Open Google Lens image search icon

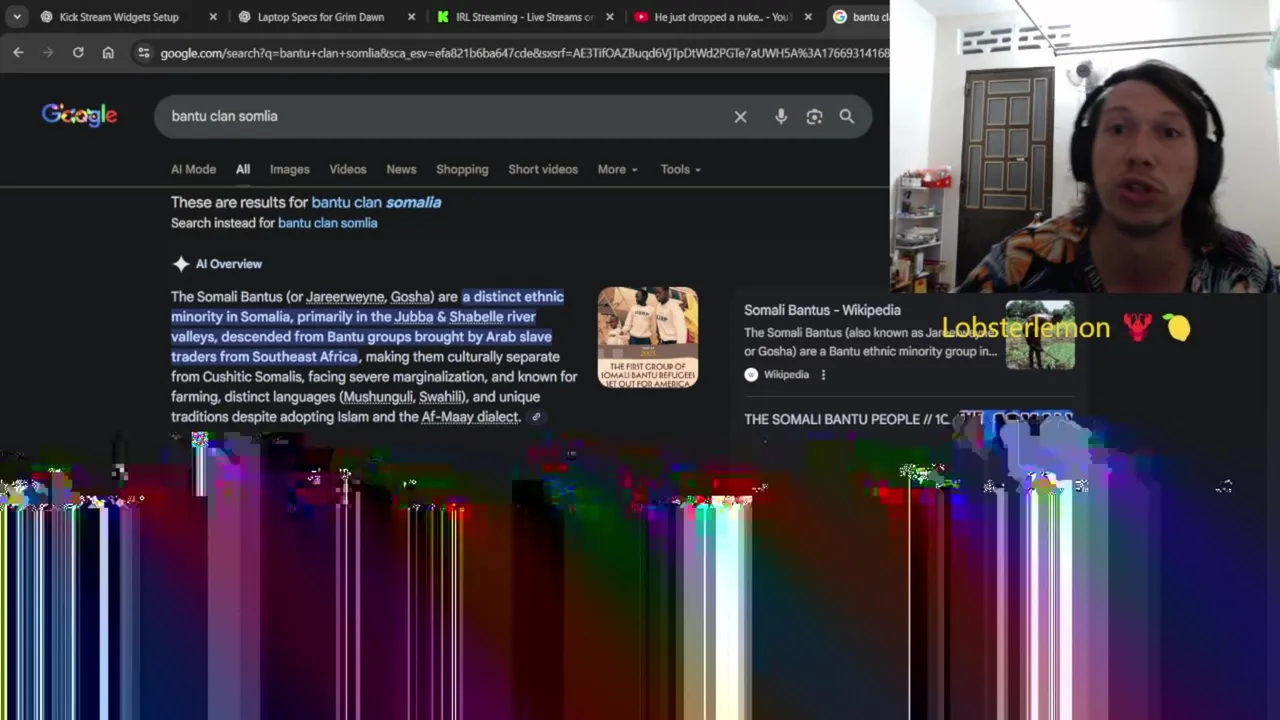click(814, 116)
